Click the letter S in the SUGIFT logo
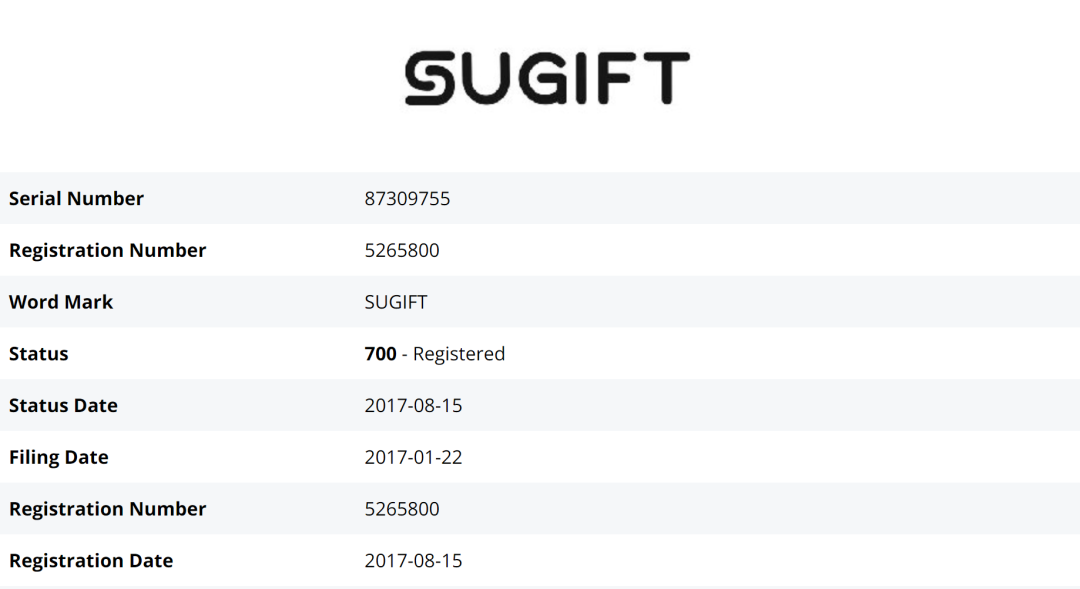 (431, 79)
